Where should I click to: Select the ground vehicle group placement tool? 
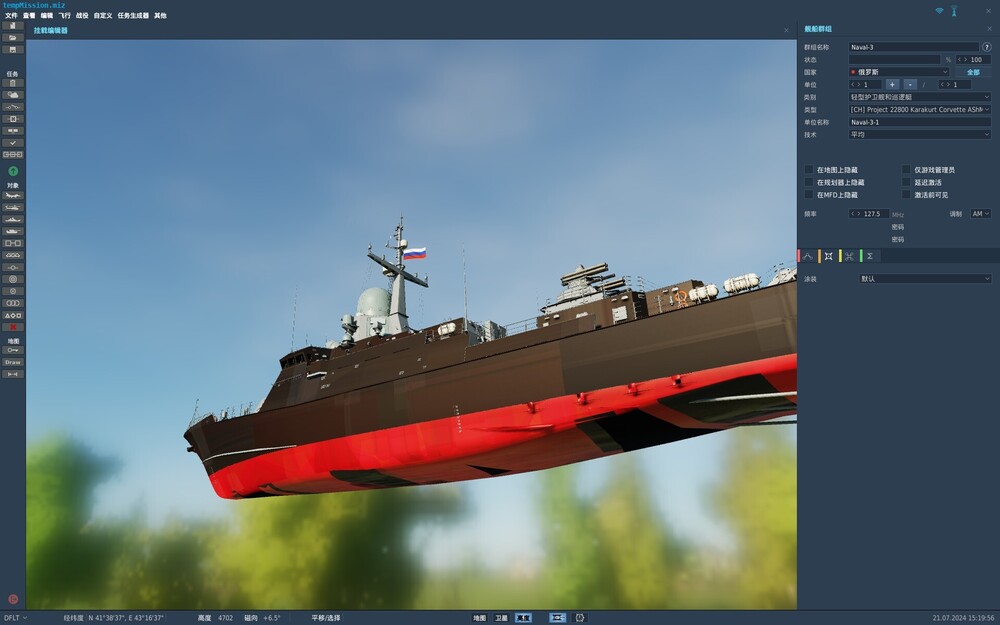[13, 231]
